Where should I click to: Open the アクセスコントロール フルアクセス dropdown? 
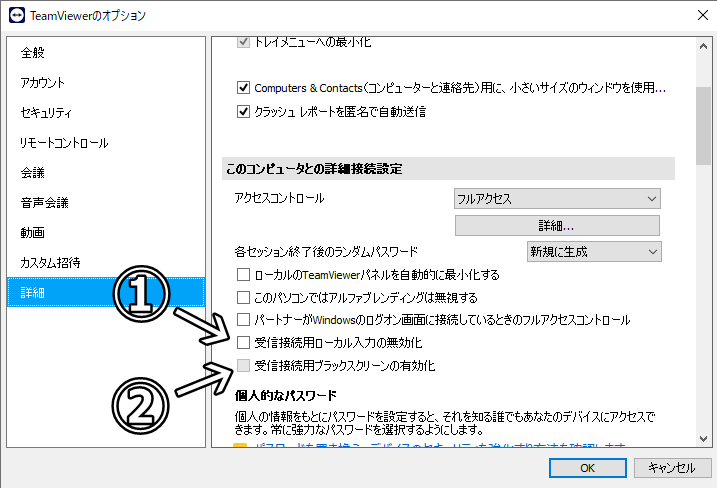click(557, 198)
